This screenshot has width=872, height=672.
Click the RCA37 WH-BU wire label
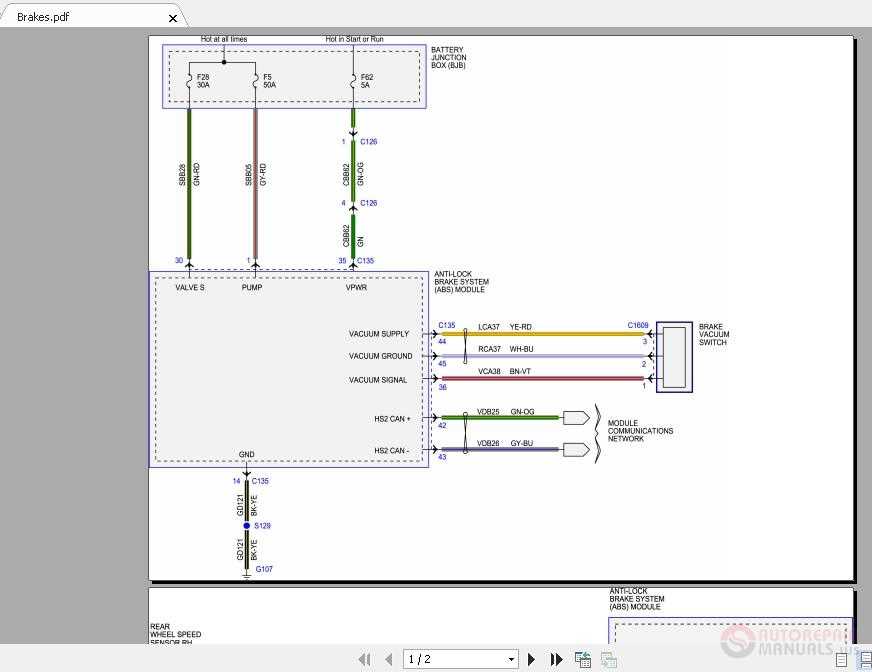[506, 349]
